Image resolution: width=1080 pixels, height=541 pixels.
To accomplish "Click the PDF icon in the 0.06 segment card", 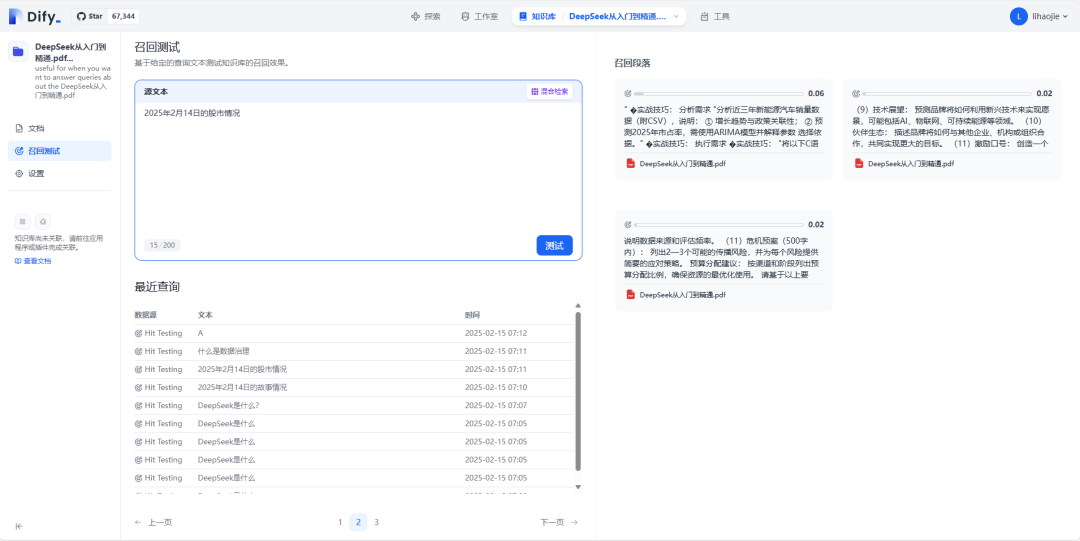I will point(630,164).
